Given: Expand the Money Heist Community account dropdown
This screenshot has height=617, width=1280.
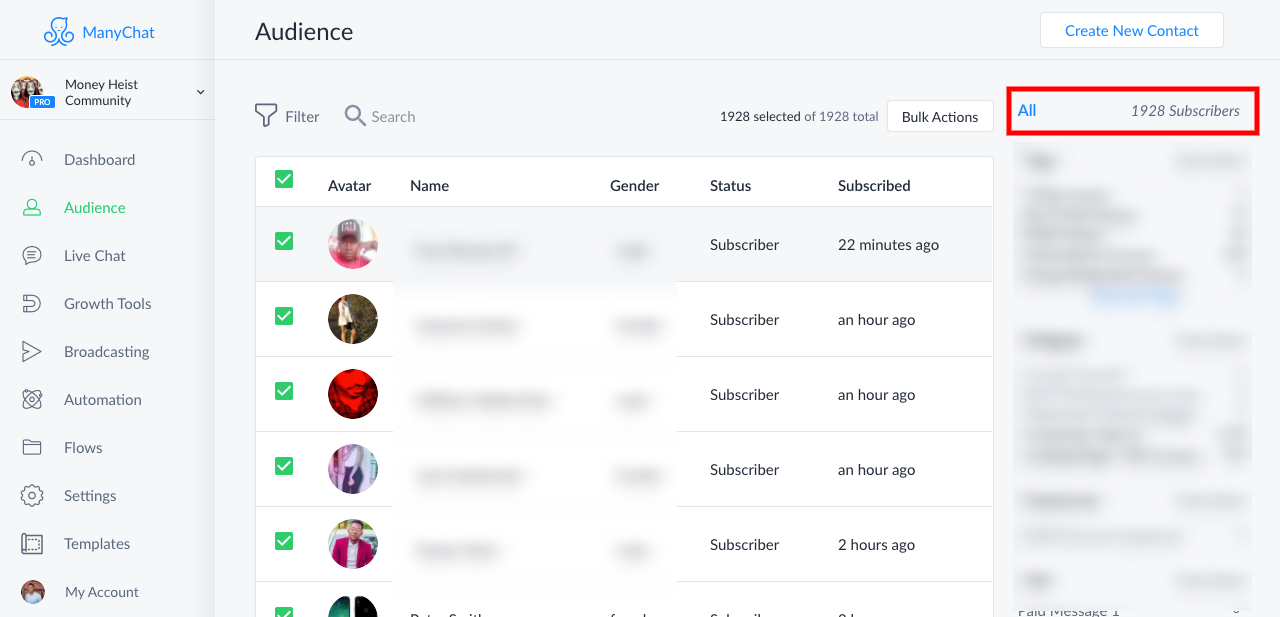Looking at the screenshot, I should click(200, 92).
